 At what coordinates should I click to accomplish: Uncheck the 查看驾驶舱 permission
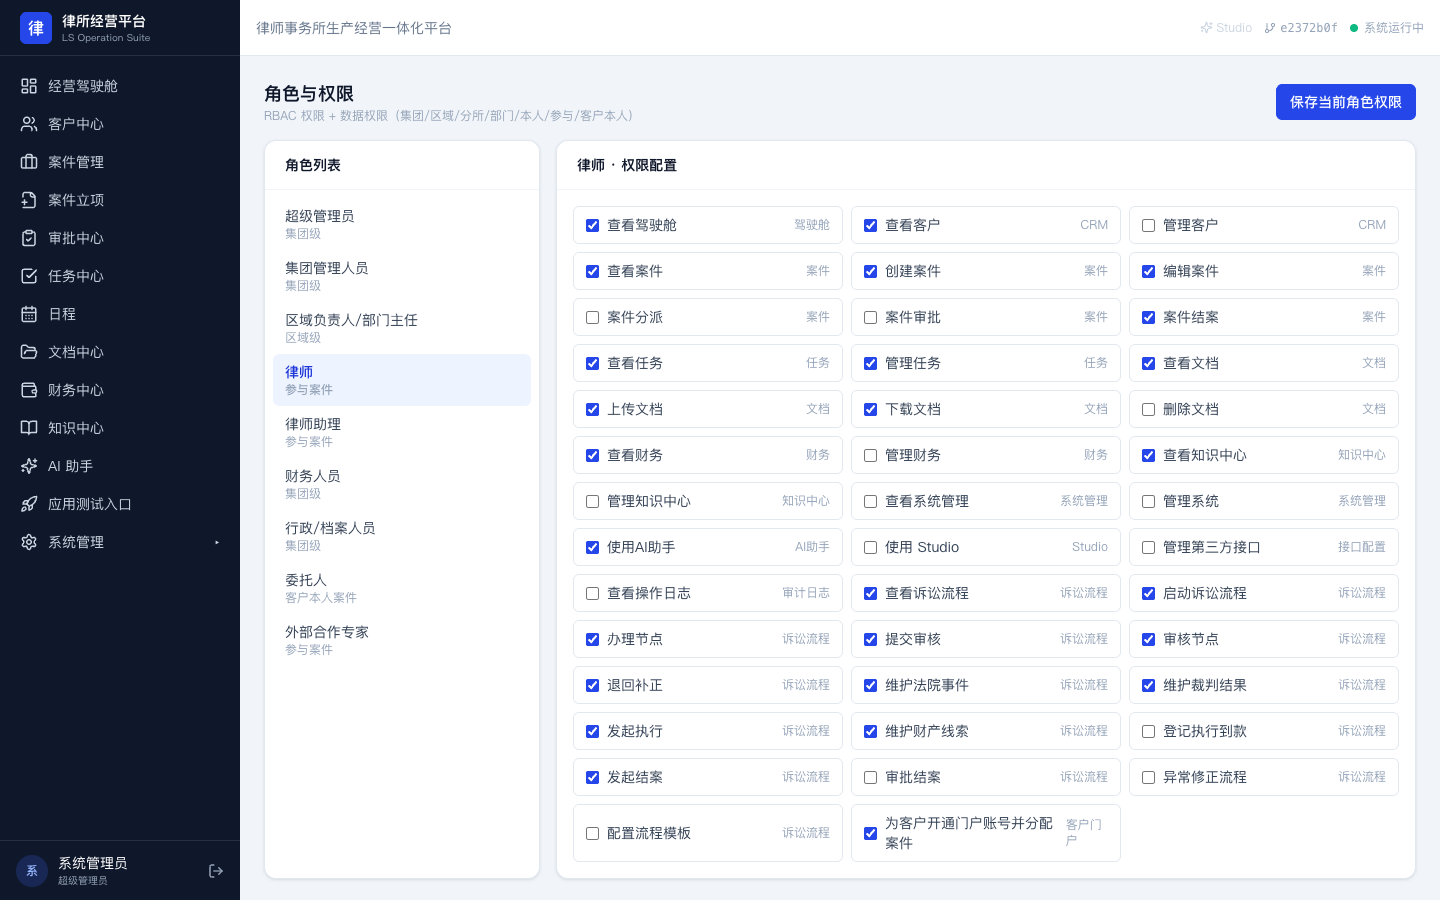pos(592,226)
